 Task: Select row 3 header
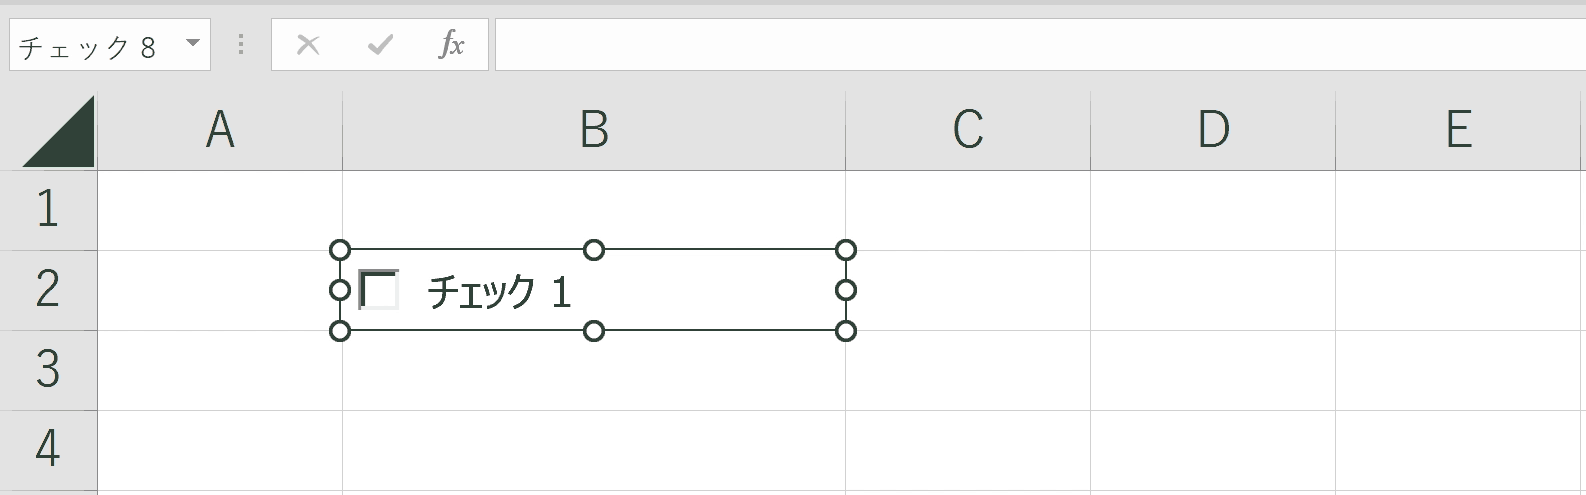pyautogui.click(x=48, y=370)
